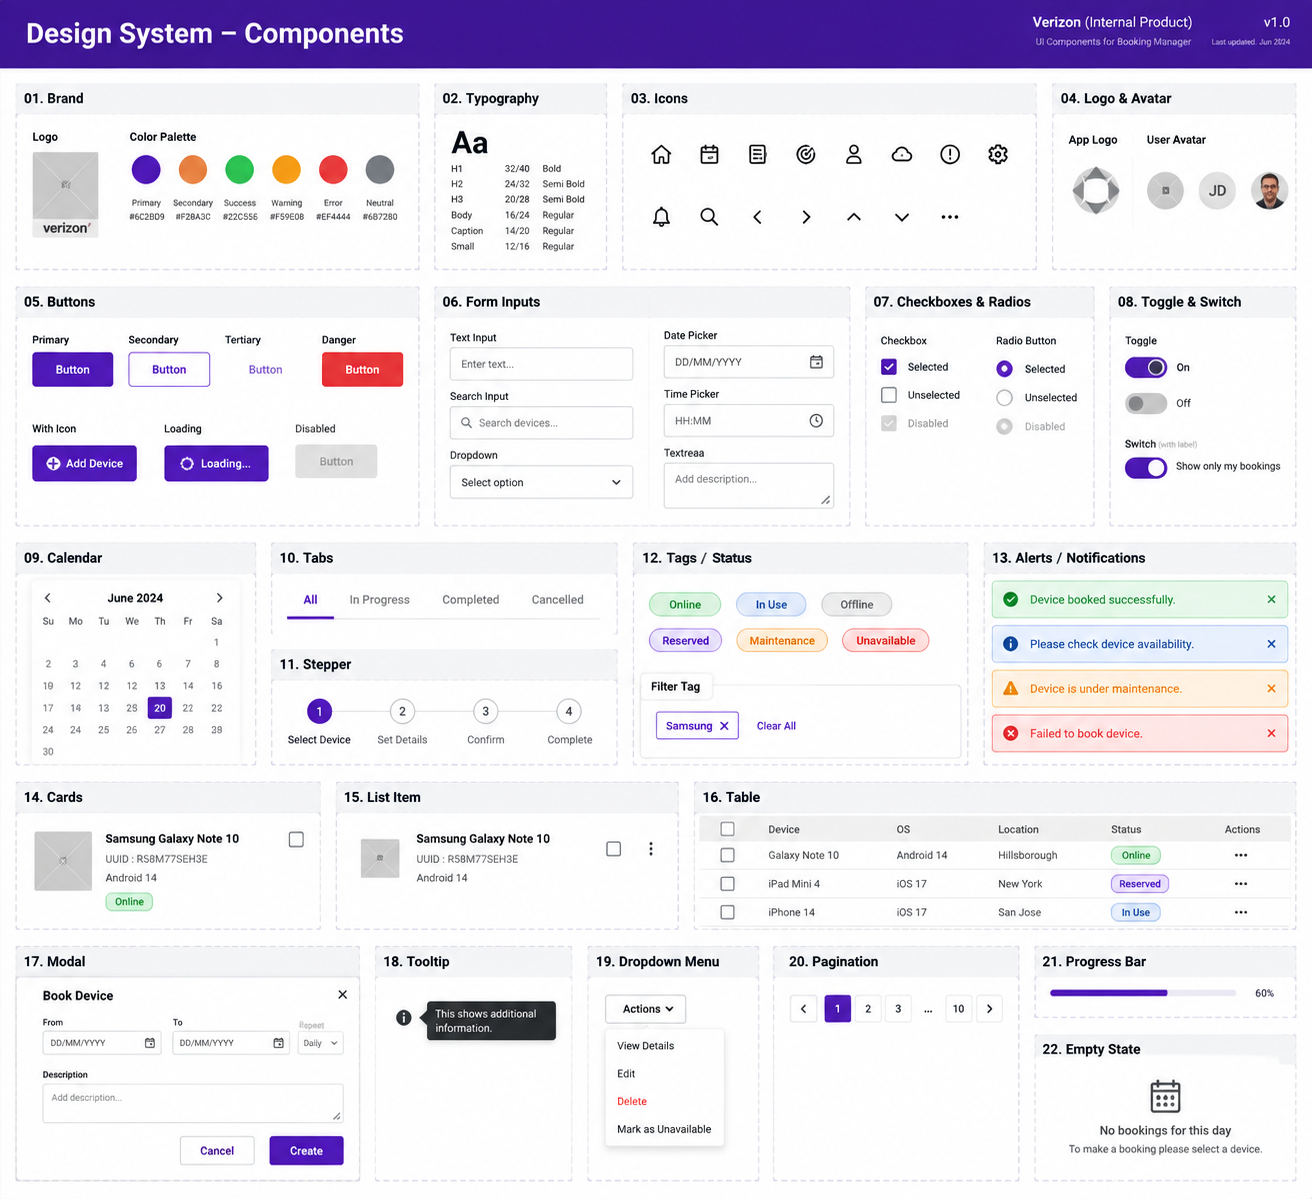
Task: Select the document list icon
Action: (757, 154)
